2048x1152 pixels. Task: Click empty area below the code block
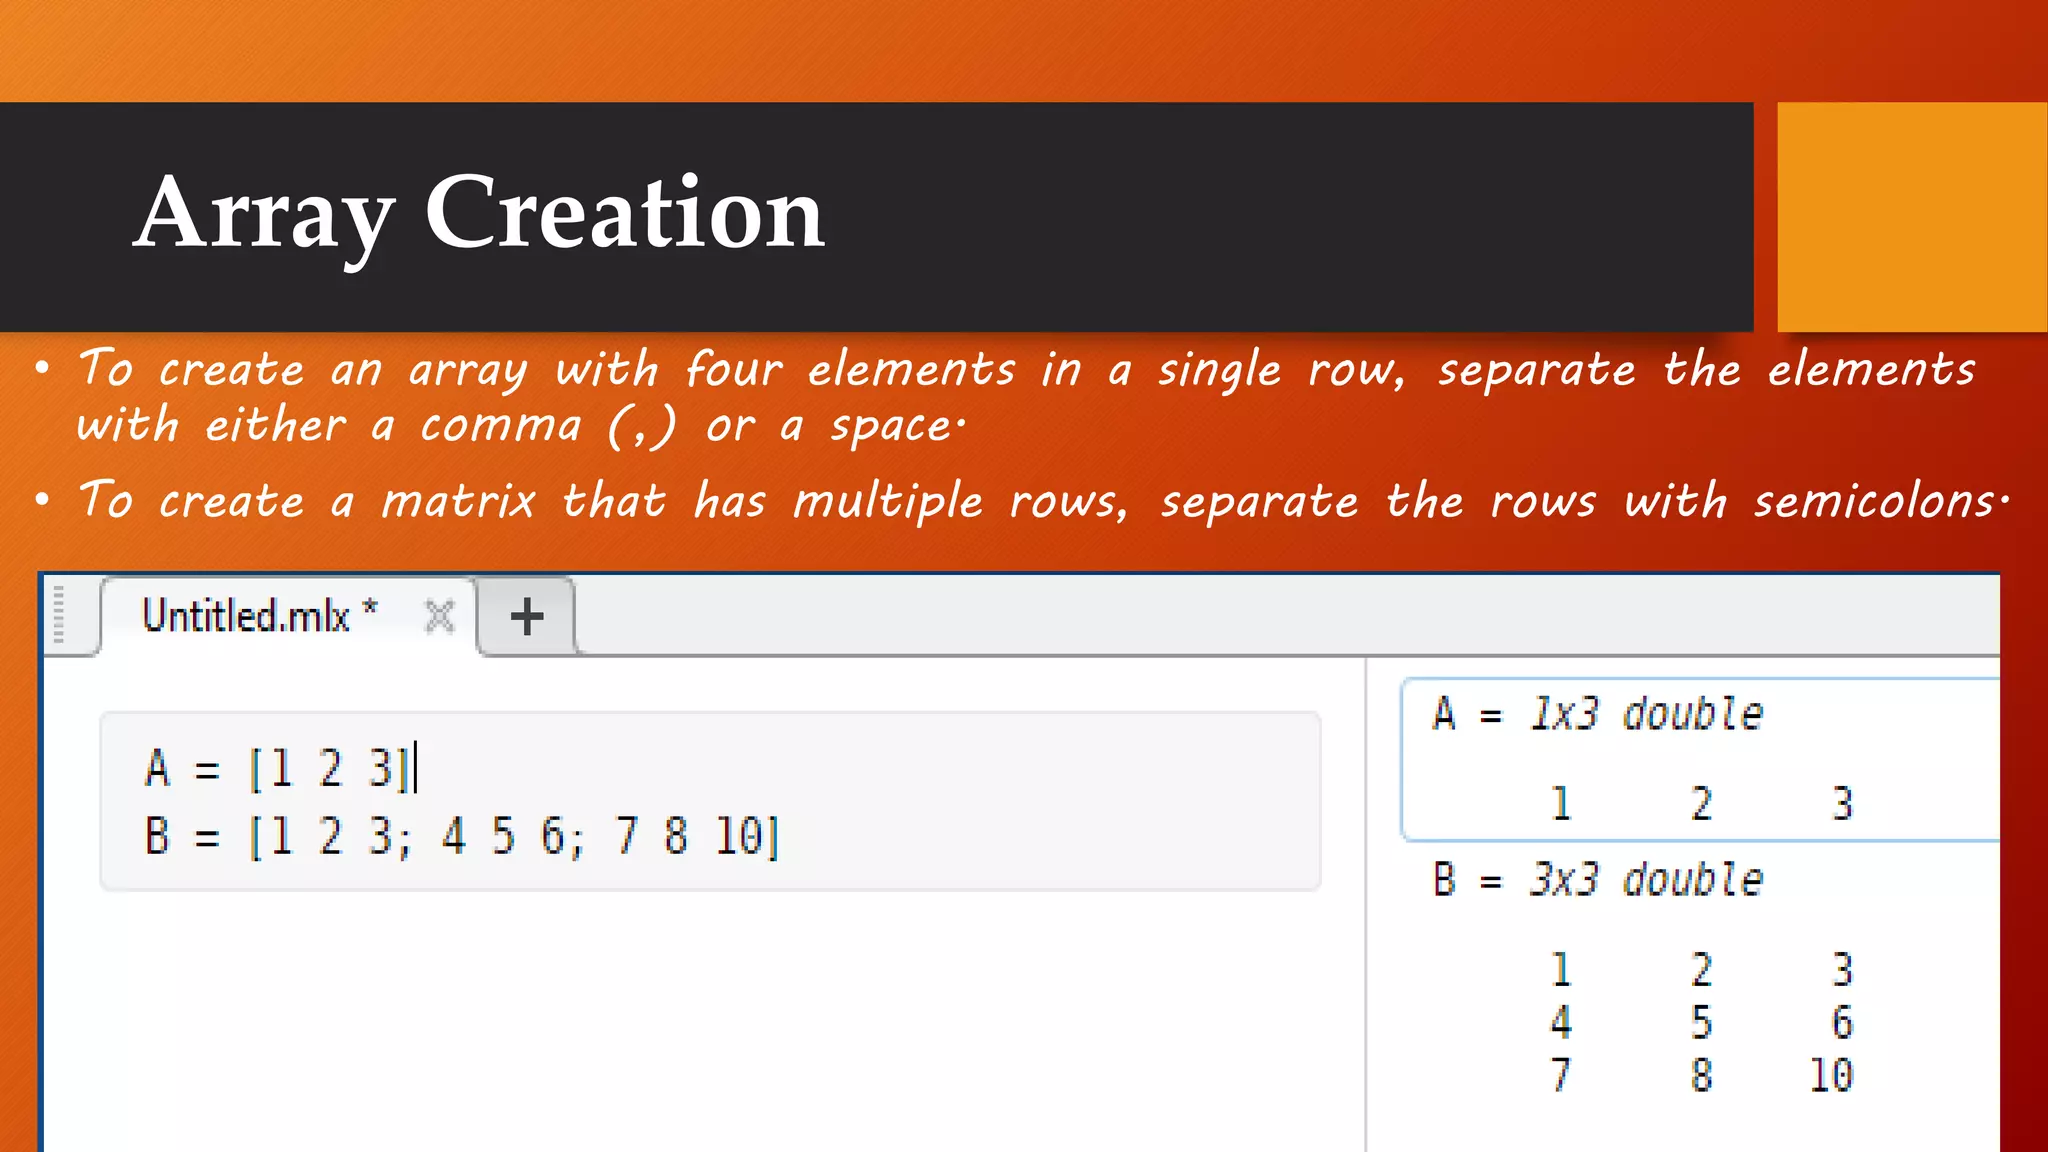point(700,1020)
